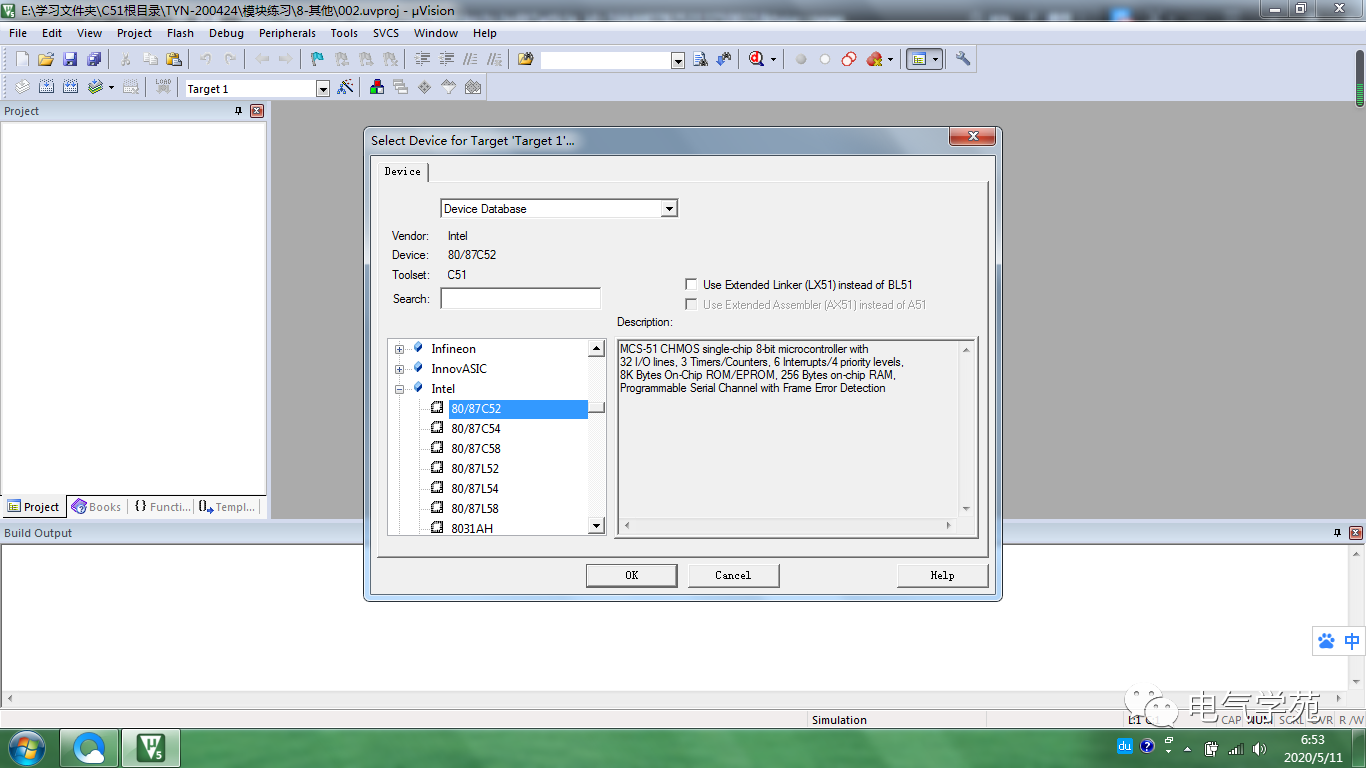Toggle the Project window toolbar icon

click(x=919, y=59)
